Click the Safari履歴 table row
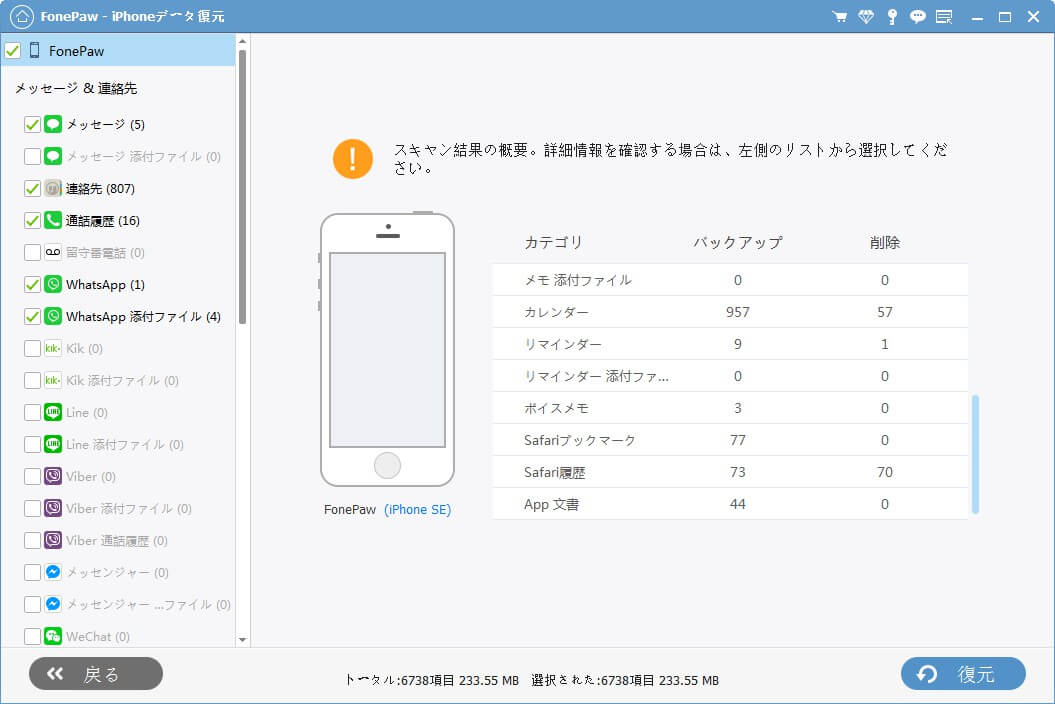 [x=730, y=472]
